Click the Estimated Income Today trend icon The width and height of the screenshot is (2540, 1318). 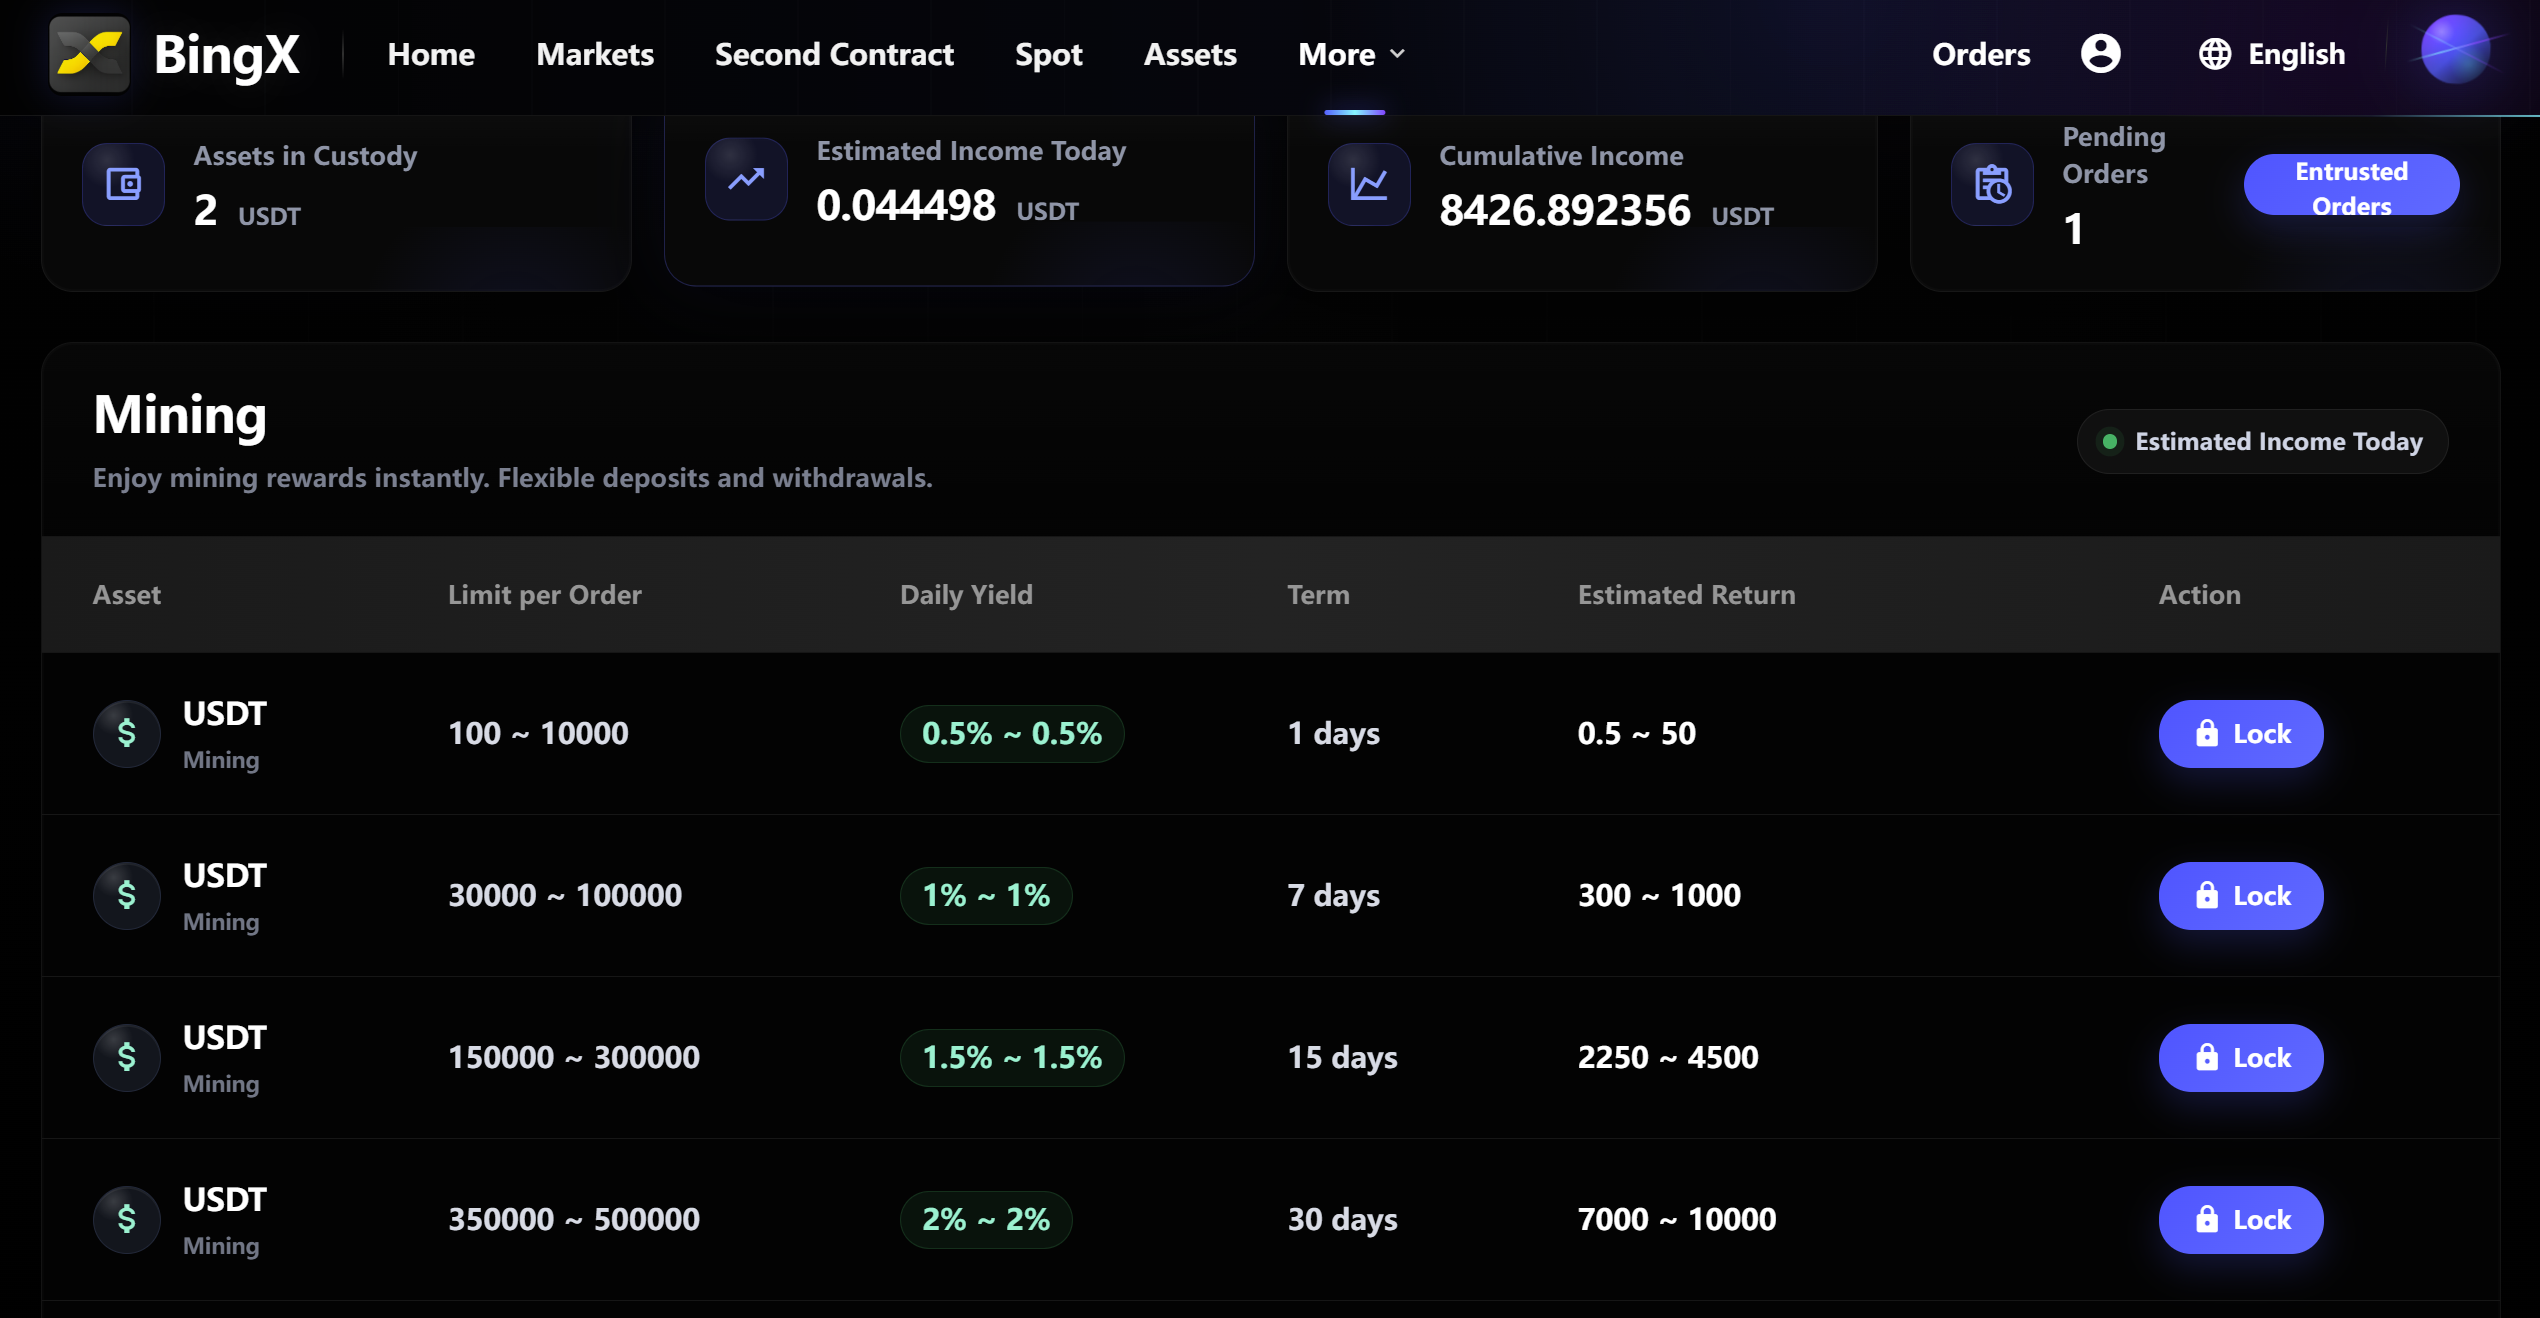tap(746, 179)
